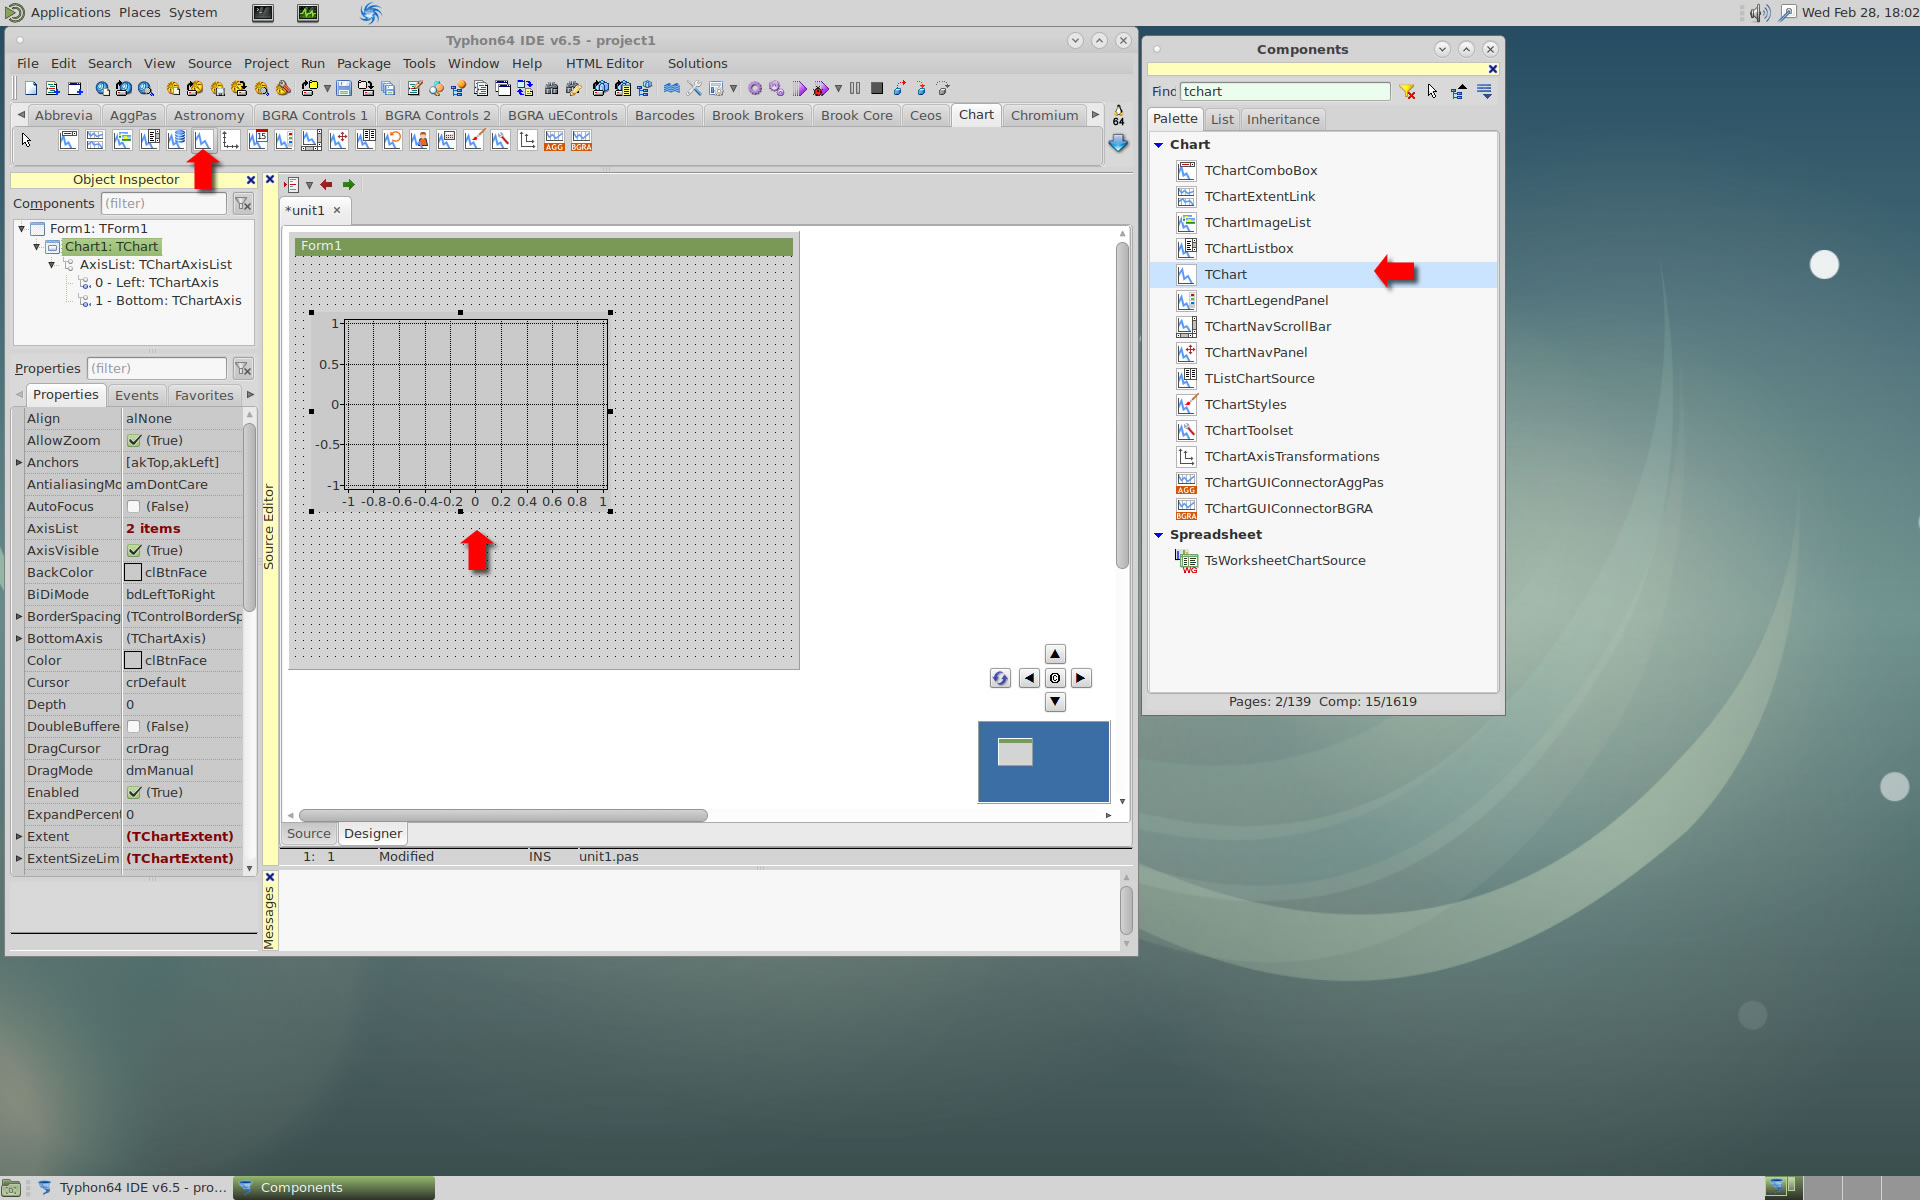Close the unit1 editor tab
1920x1200 pixels.
coord(337,211)
